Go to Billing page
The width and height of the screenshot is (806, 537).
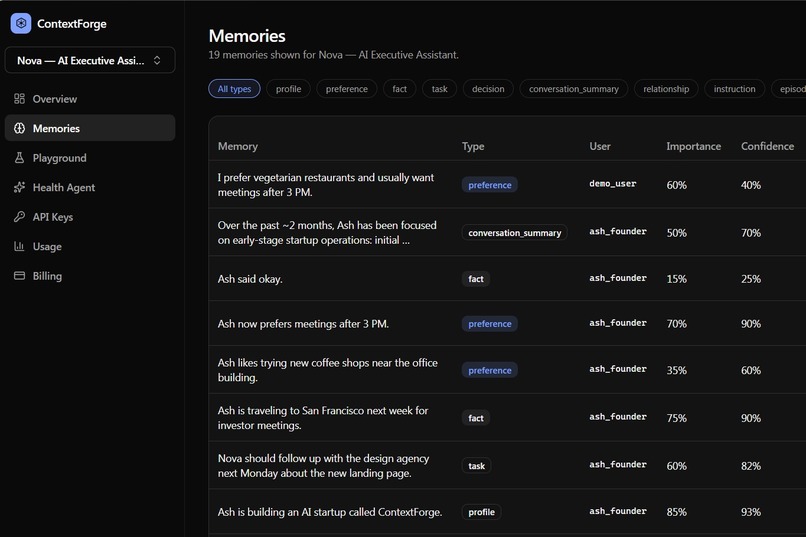tap(90, 276)
